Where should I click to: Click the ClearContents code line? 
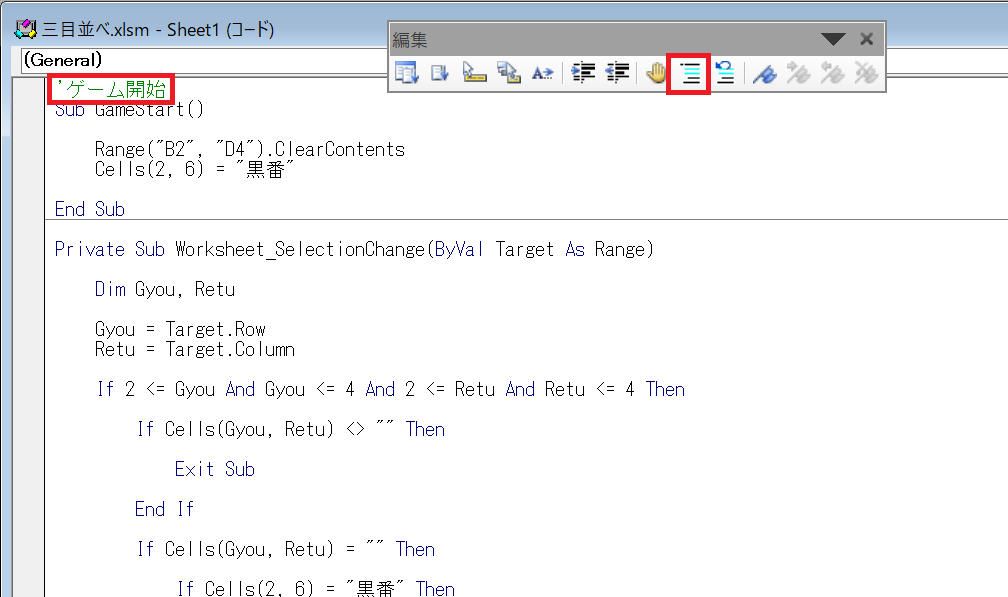[249, 149]
